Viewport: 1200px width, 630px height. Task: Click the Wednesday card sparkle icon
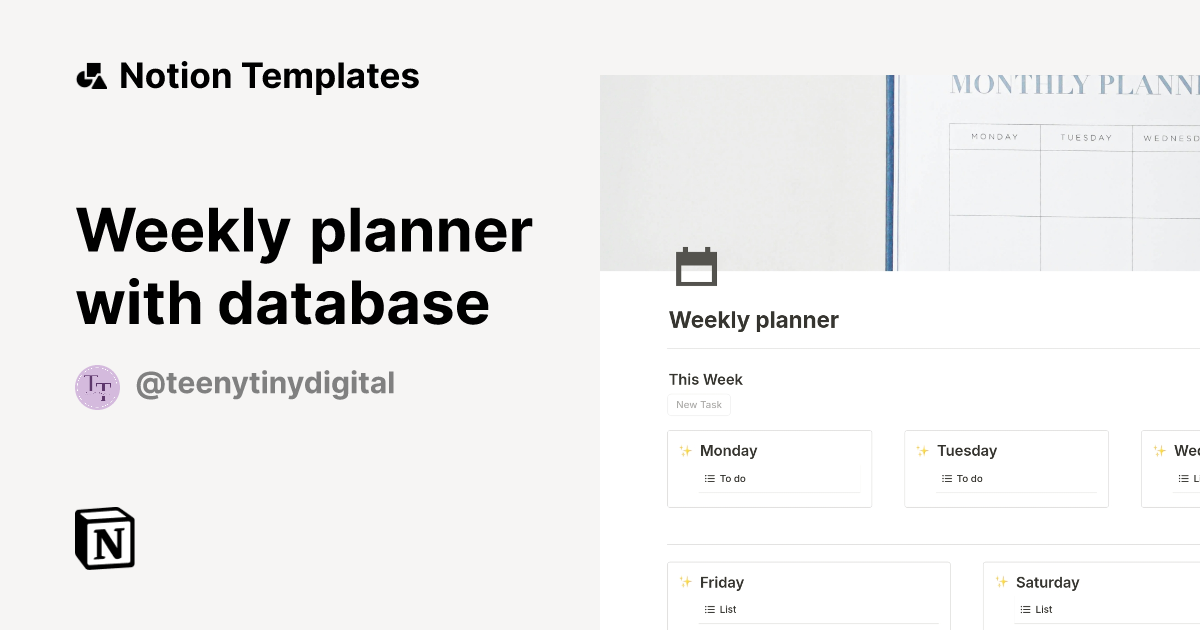pyautogui.click(x=1160, y=450)
